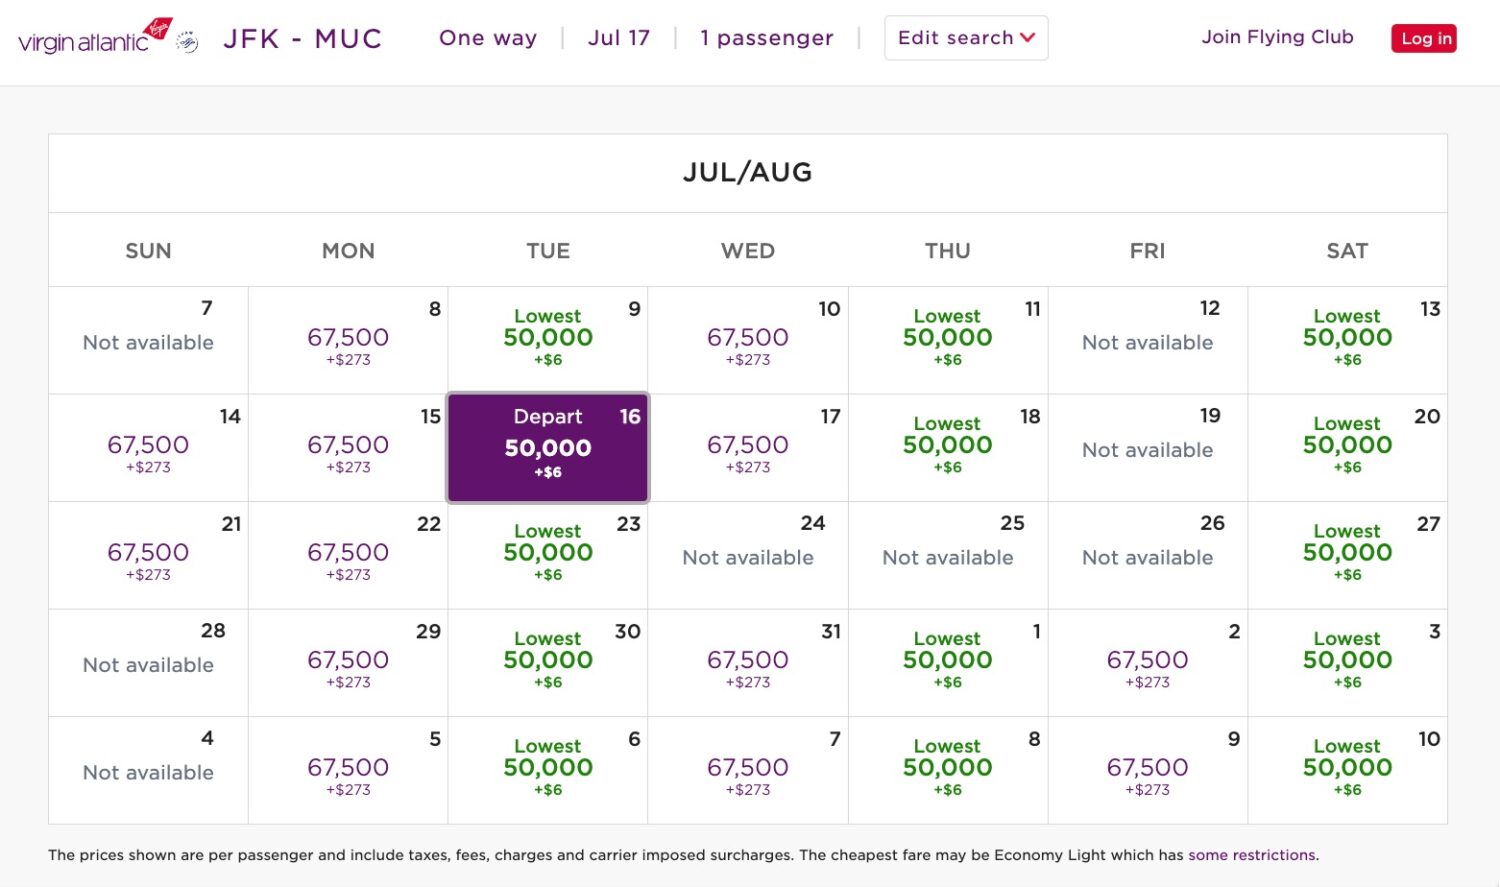Open the Join Flying Club link
The height and width of the screenshot is (887, 1500).
click(1277, 36)
